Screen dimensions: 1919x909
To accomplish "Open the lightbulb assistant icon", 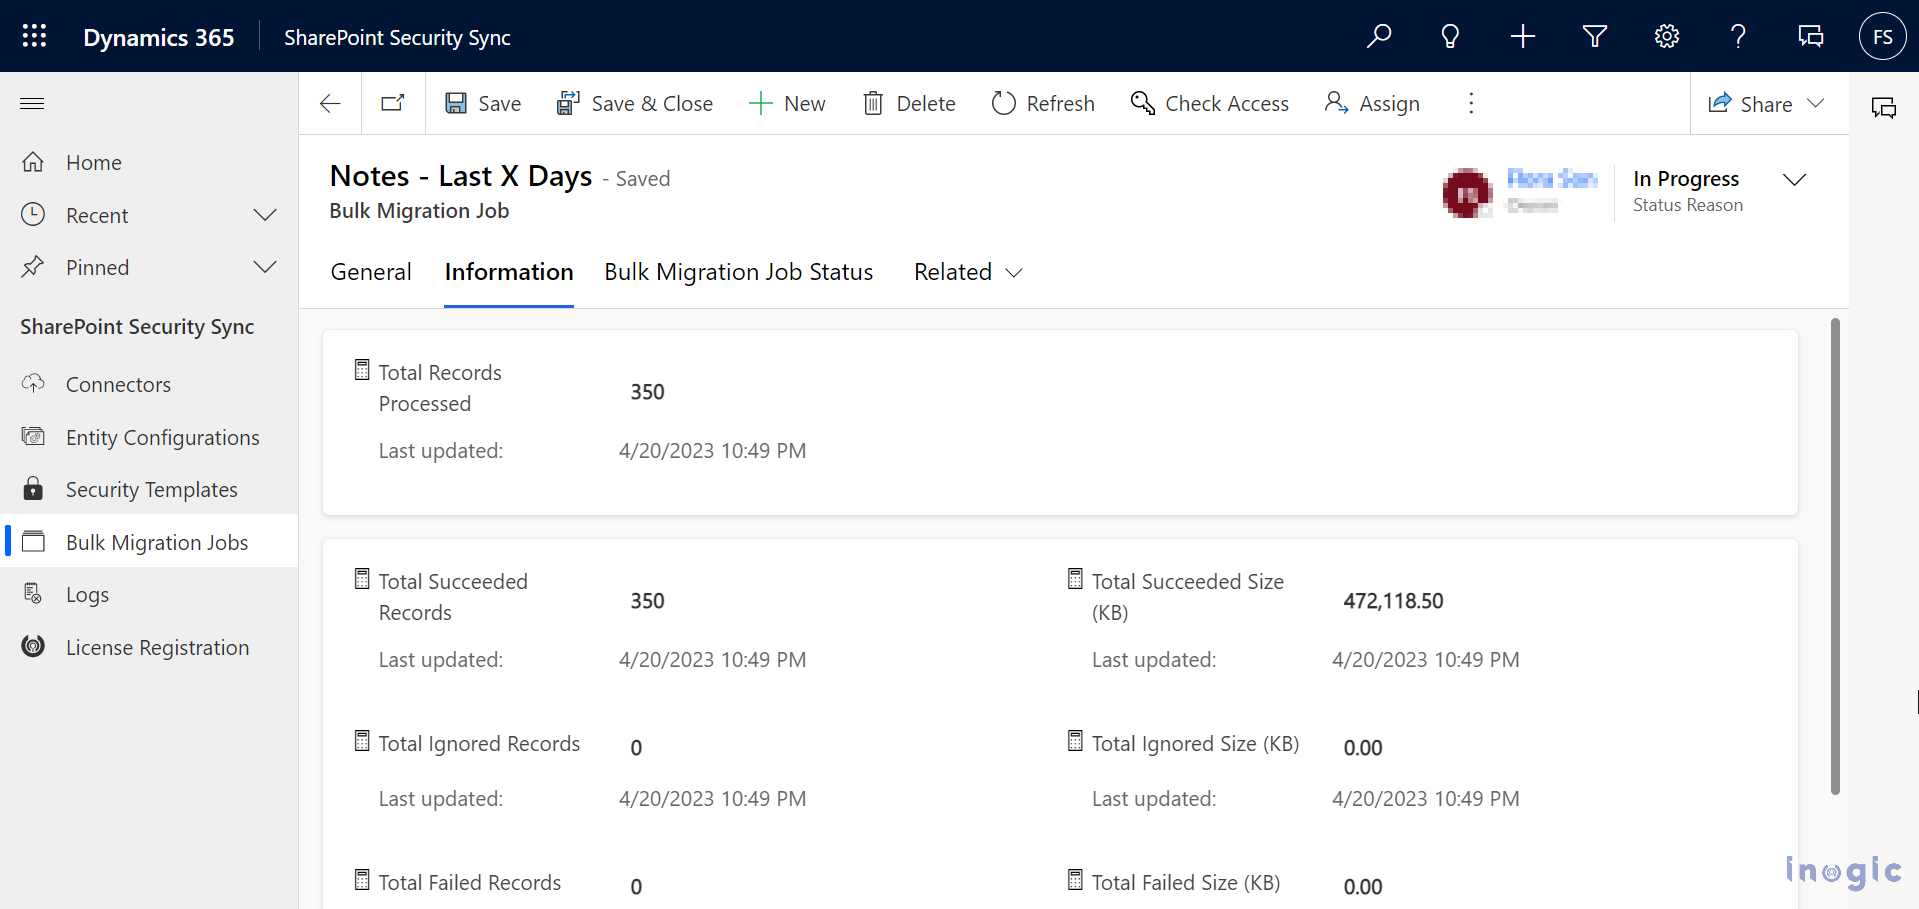I will pyautogui.click(x=1450, y=37).
